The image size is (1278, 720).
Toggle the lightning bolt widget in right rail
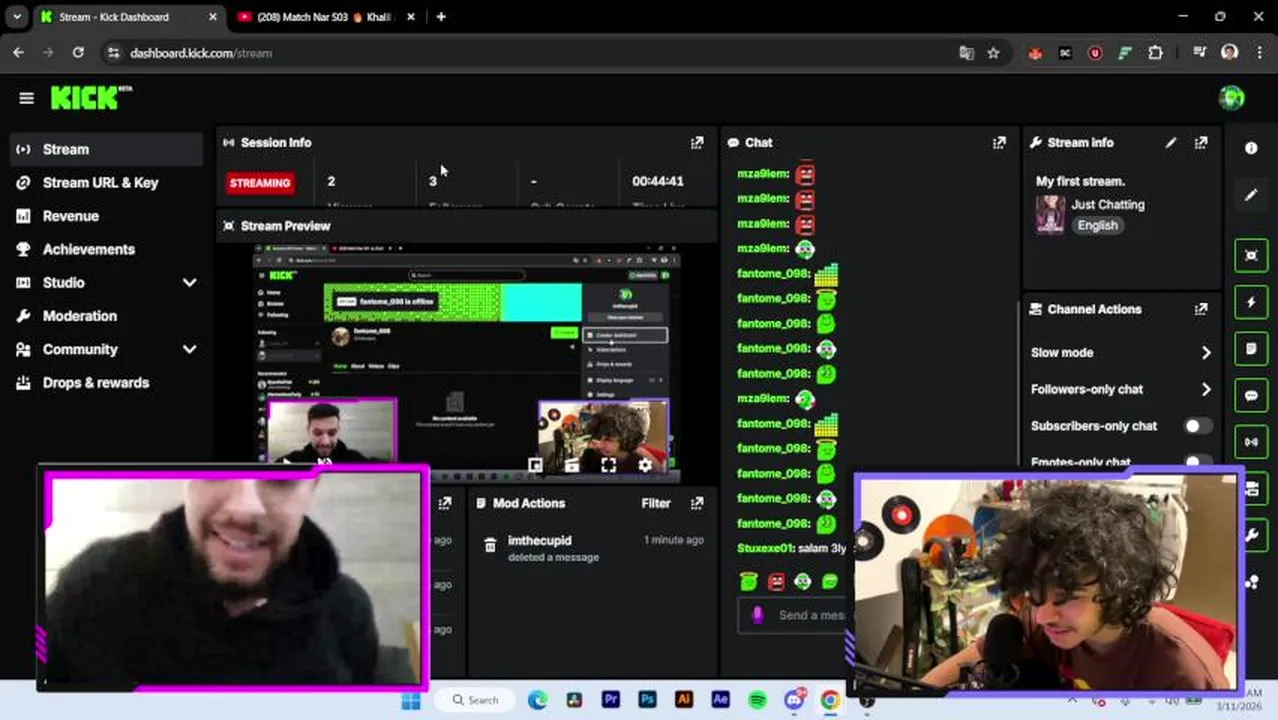tap(1251, 302)
